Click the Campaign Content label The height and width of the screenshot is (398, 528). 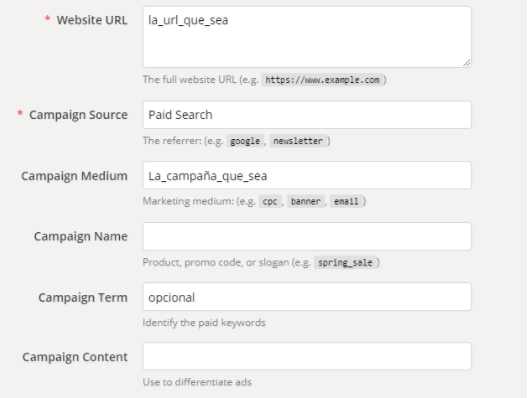[75, 357]
